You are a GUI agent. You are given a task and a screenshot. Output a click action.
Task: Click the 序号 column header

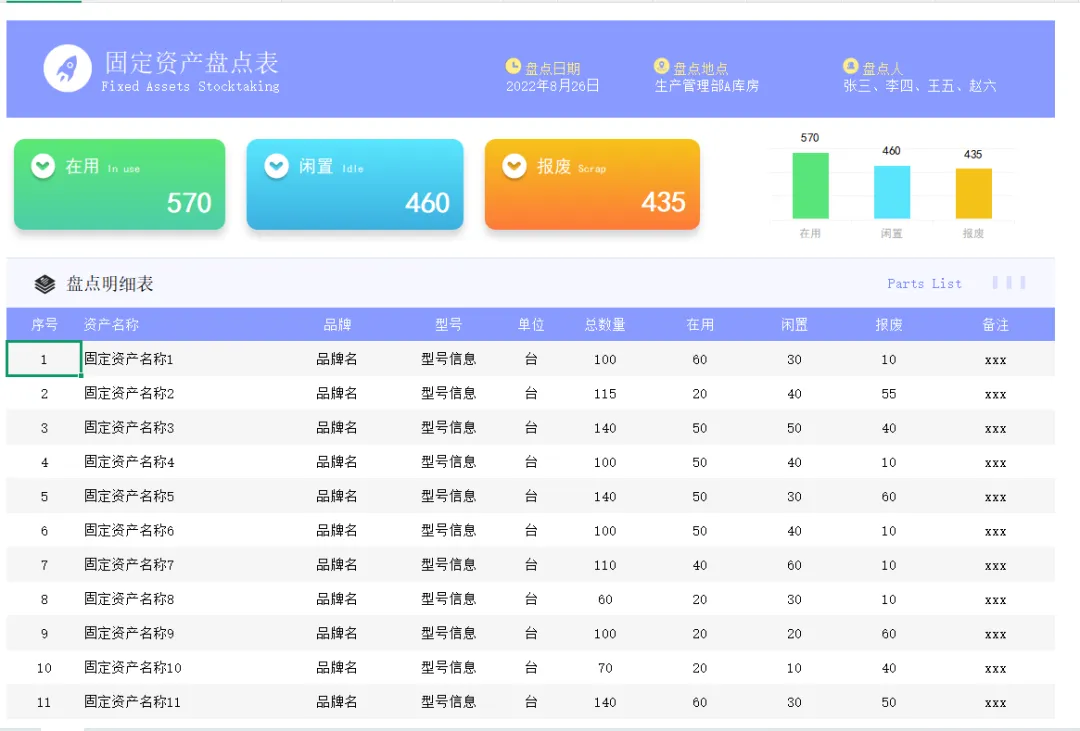[44, 325]
